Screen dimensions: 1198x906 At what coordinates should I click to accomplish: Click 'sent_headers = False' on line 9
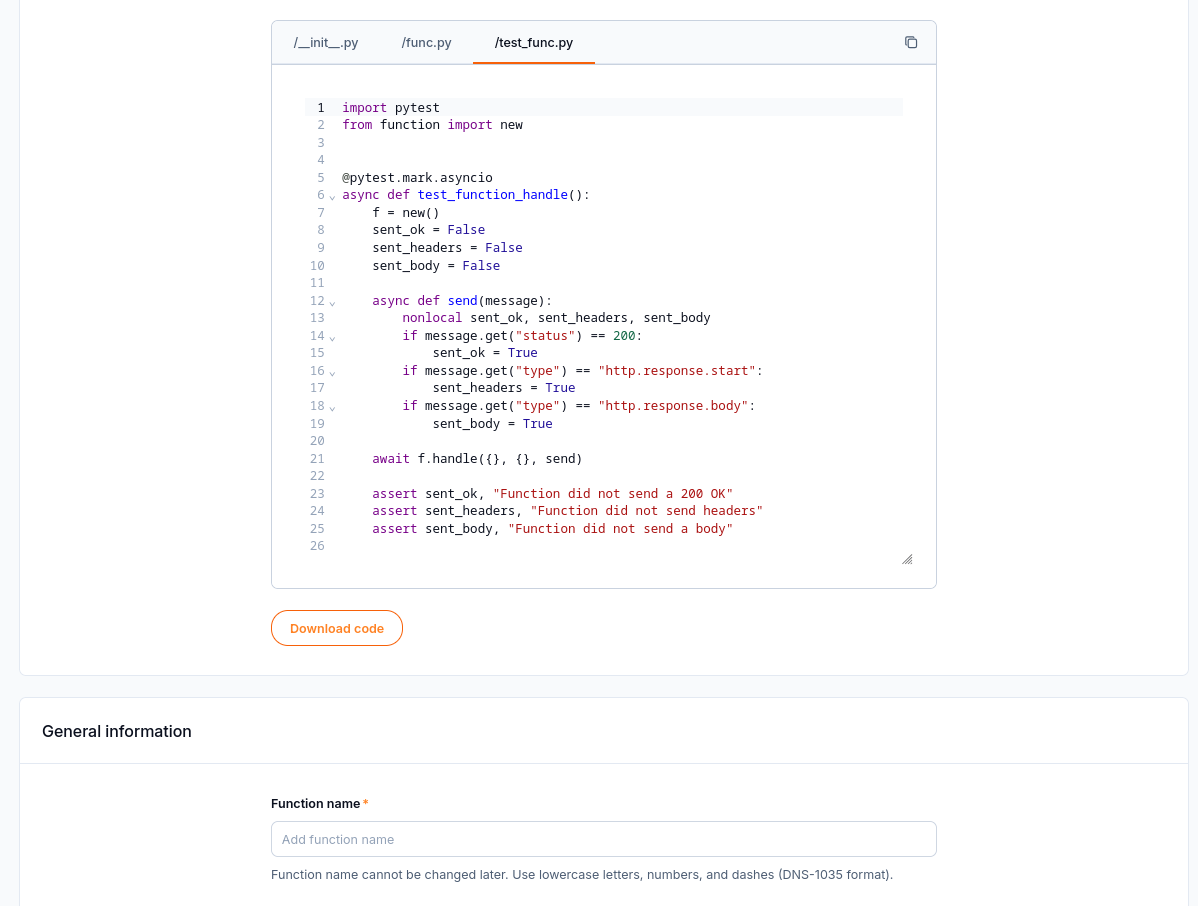[x=448, y=248]
